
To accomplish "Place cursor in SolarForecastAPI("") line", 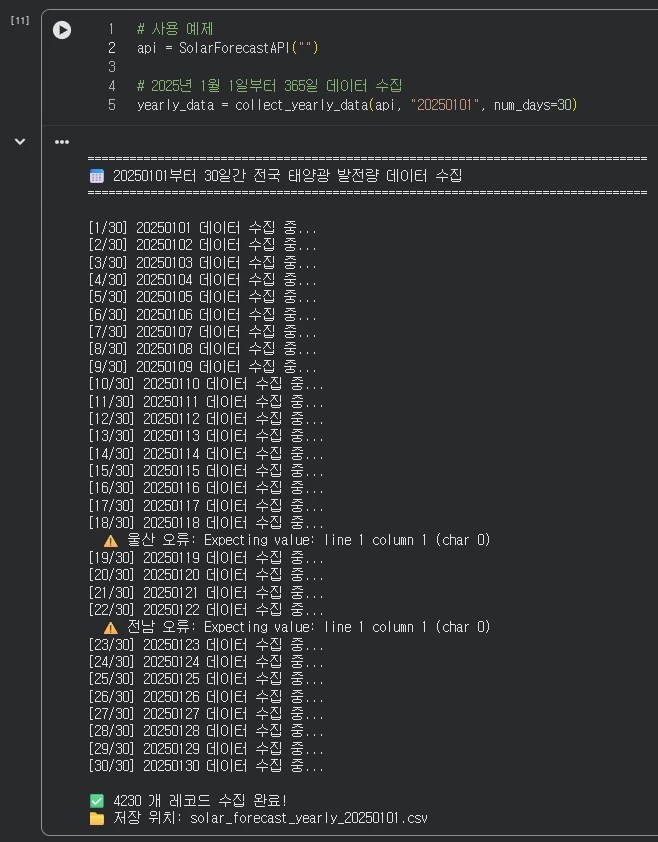I will (228, 48).
